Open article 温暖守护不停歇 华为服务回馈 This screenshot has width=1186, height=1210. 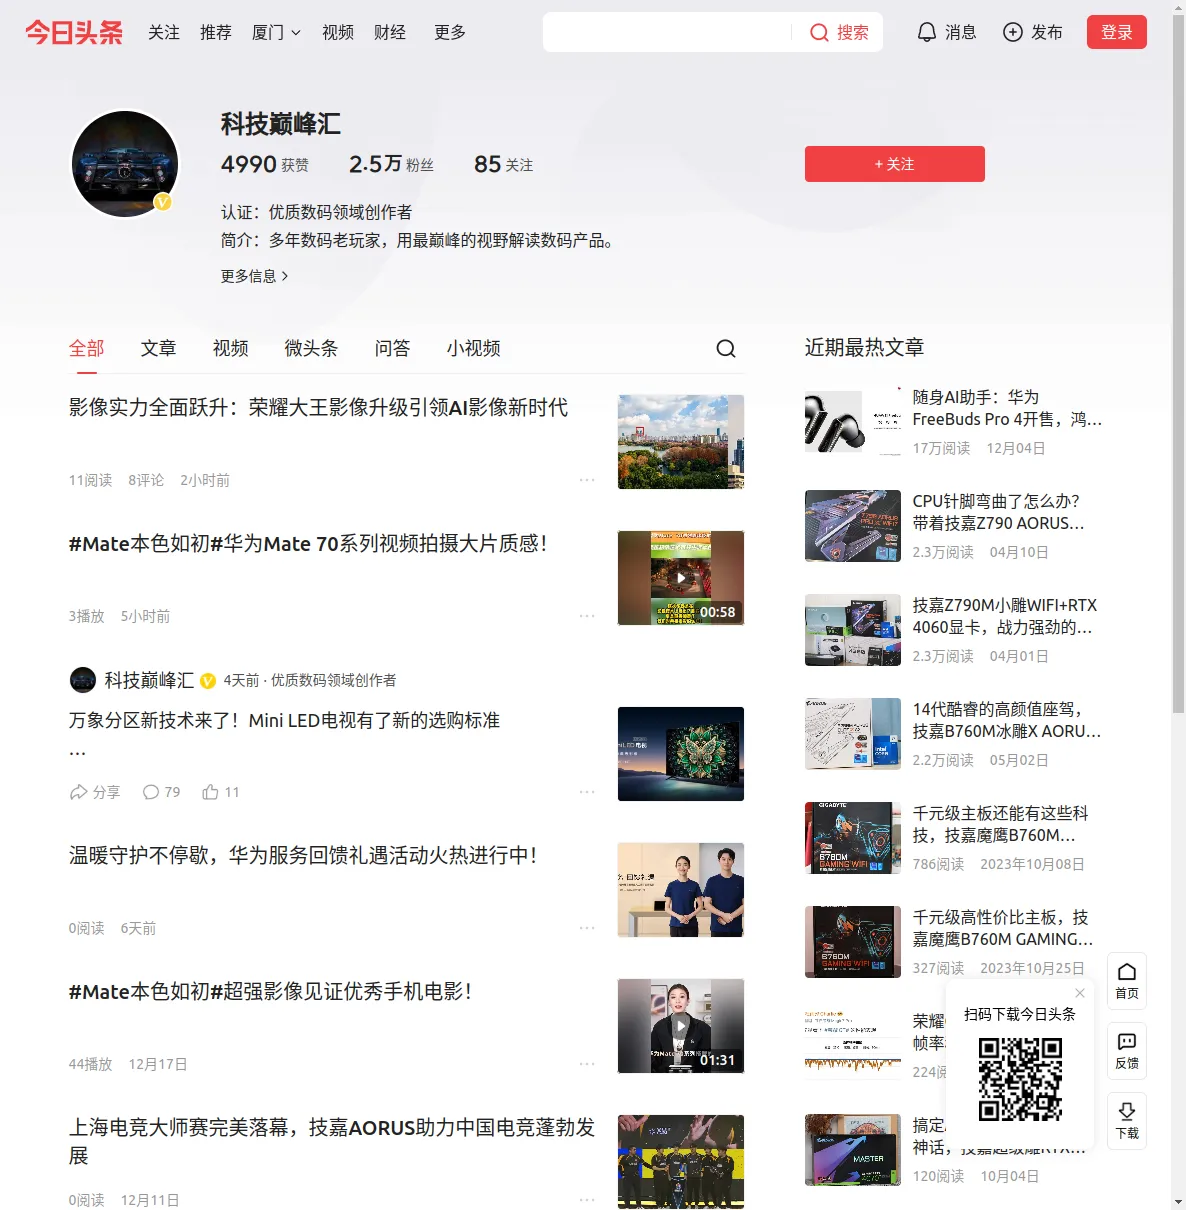coord(303,856)
